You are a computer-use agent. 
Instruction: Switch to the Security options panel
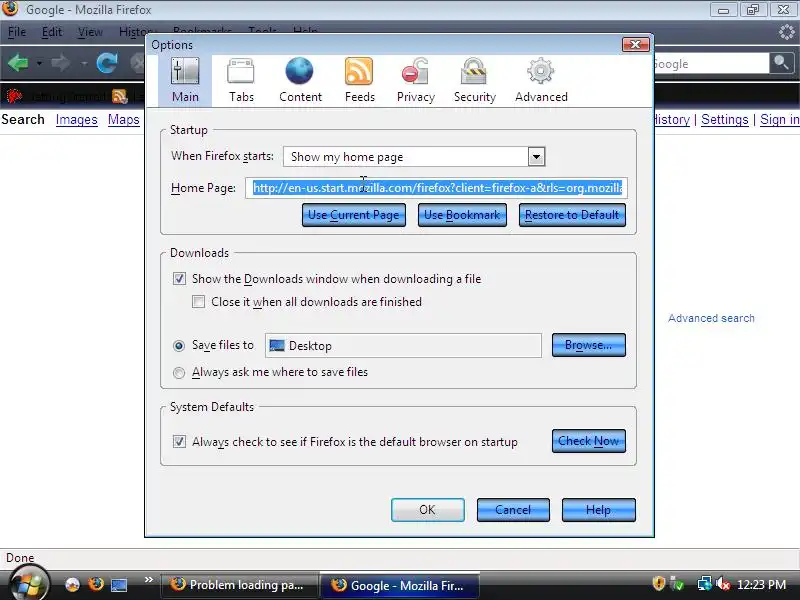[x=474, y=81]
